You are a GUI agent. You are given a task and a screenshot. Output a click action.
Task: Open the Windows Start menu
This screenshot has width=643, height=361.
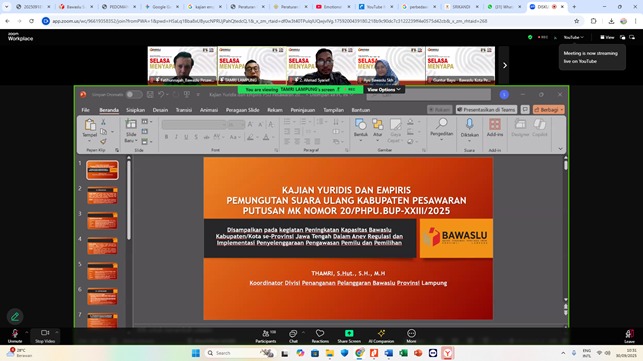tap(196, 353)
